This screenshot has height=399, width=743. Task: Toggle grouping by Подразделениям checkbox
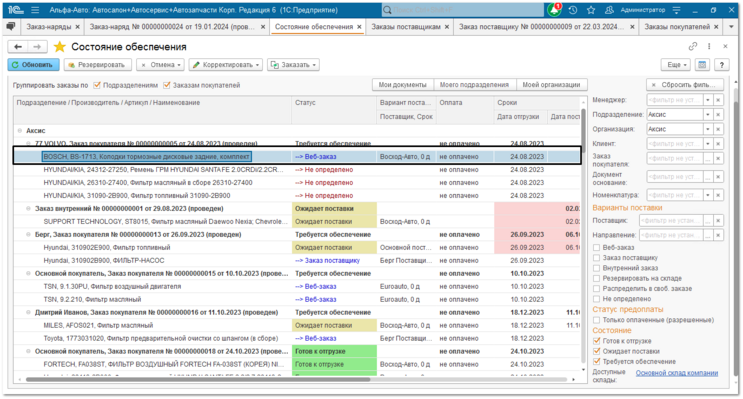[x=97, y=85]
